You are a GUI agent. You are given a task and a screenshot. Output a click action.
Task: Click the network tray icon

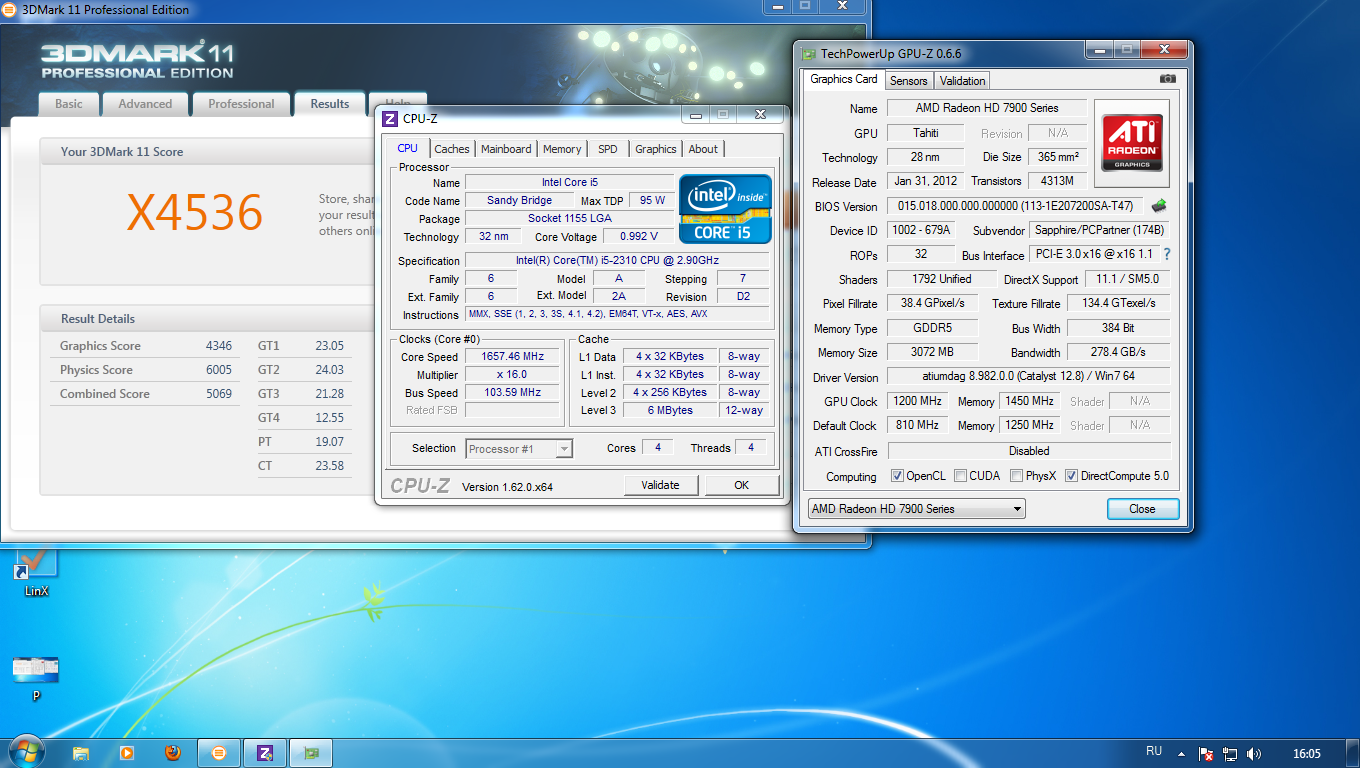pos(1230,754)
